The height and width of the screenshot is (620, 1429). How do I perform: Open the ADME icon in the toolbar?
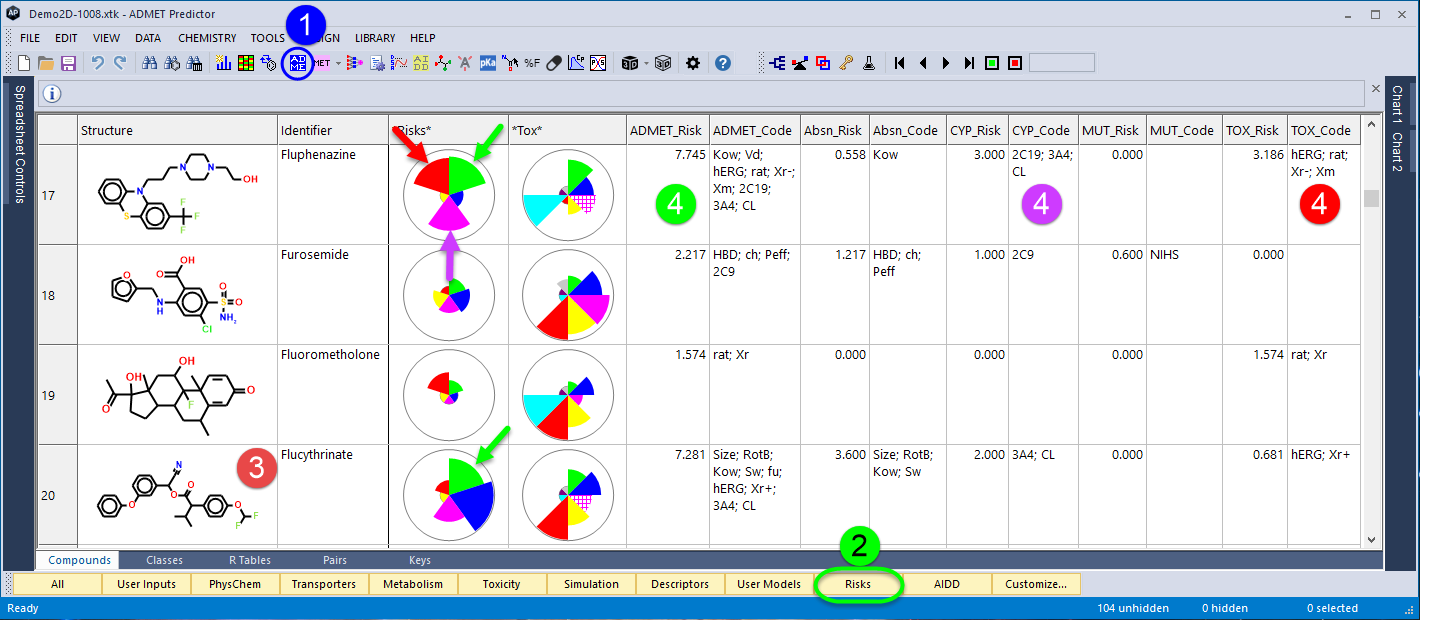tap(298, 63)
